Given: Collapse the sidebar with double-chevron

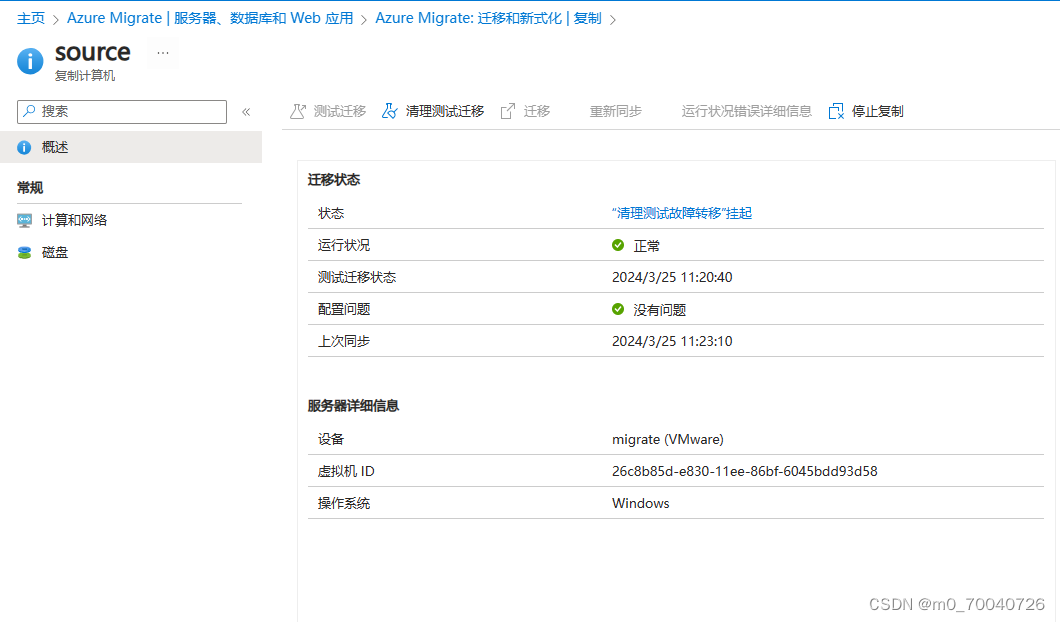Looking at the screenshot, I should click(x=246, y=112).
